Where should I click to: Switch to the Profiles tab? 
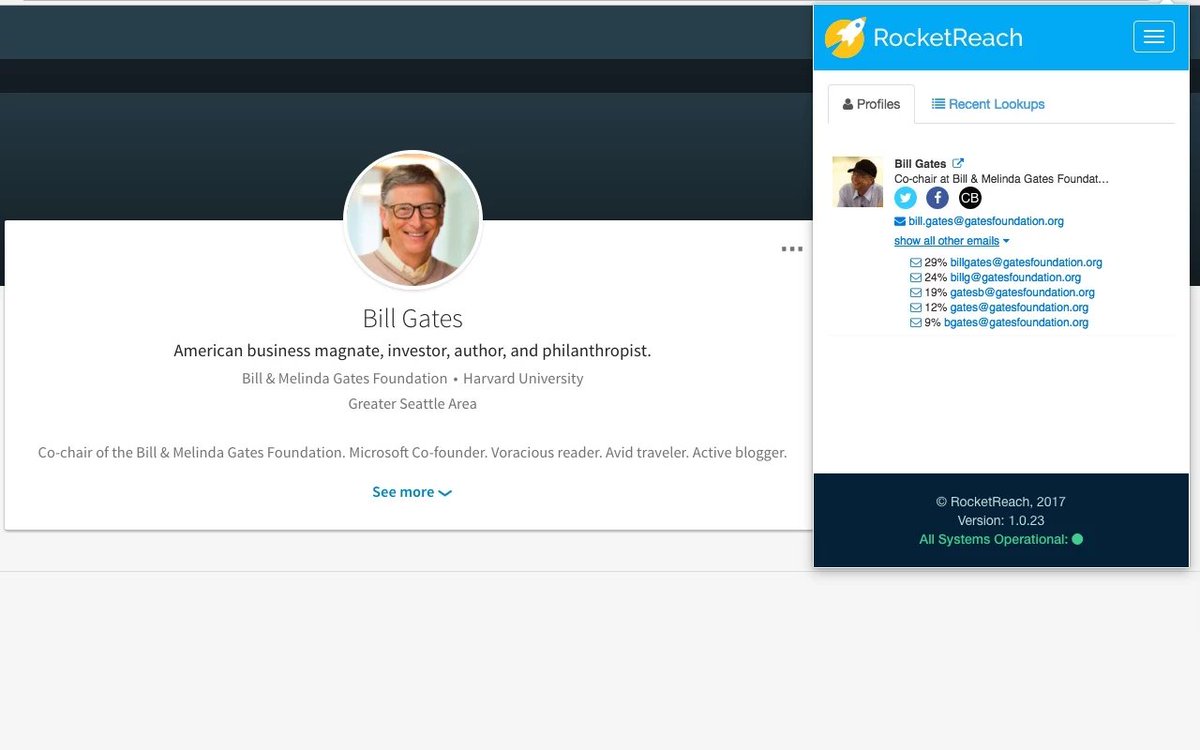click(x=871, y=104)
